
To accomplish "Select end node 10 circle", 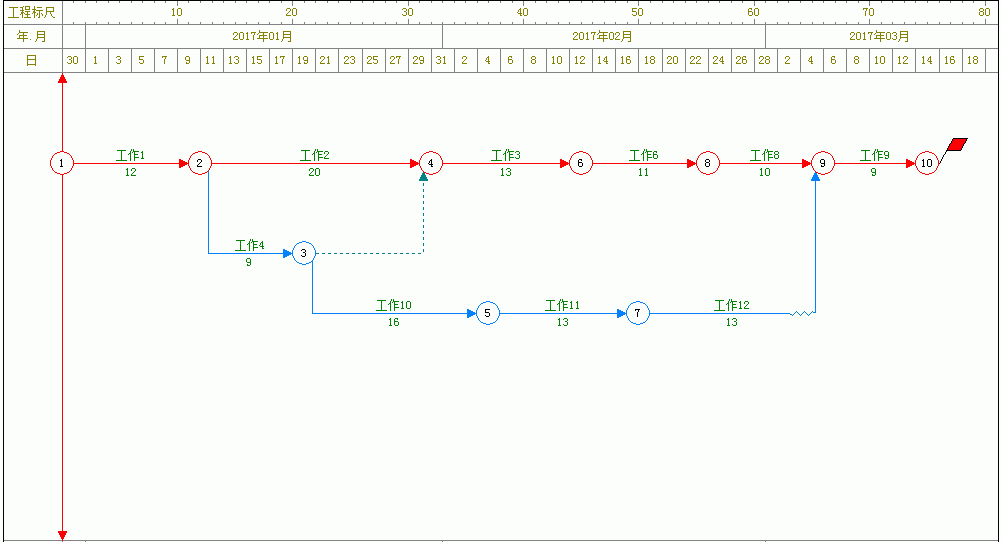I will [926, 163].
